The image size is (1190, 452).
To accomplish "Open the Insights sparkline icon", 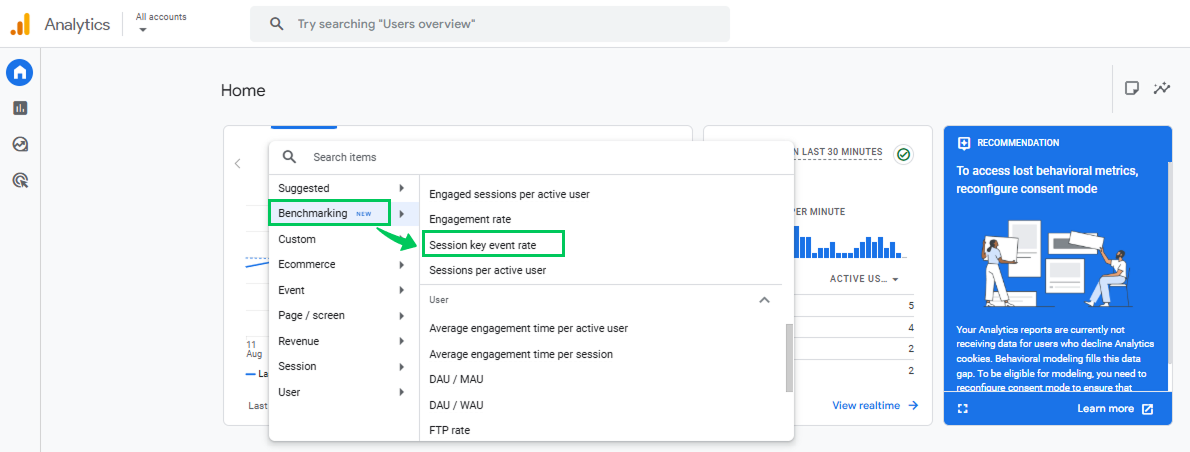I will click(x=1161, y=89).
